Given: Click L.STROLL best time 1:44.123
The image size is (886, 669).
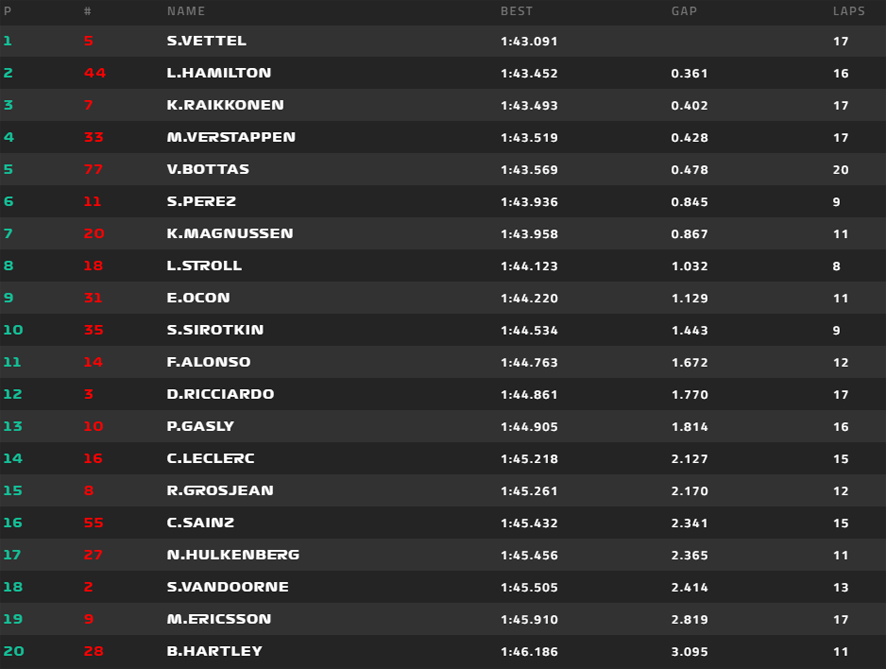Looking at the screenshot, I should pyautogui.click(x=529, y=266).
